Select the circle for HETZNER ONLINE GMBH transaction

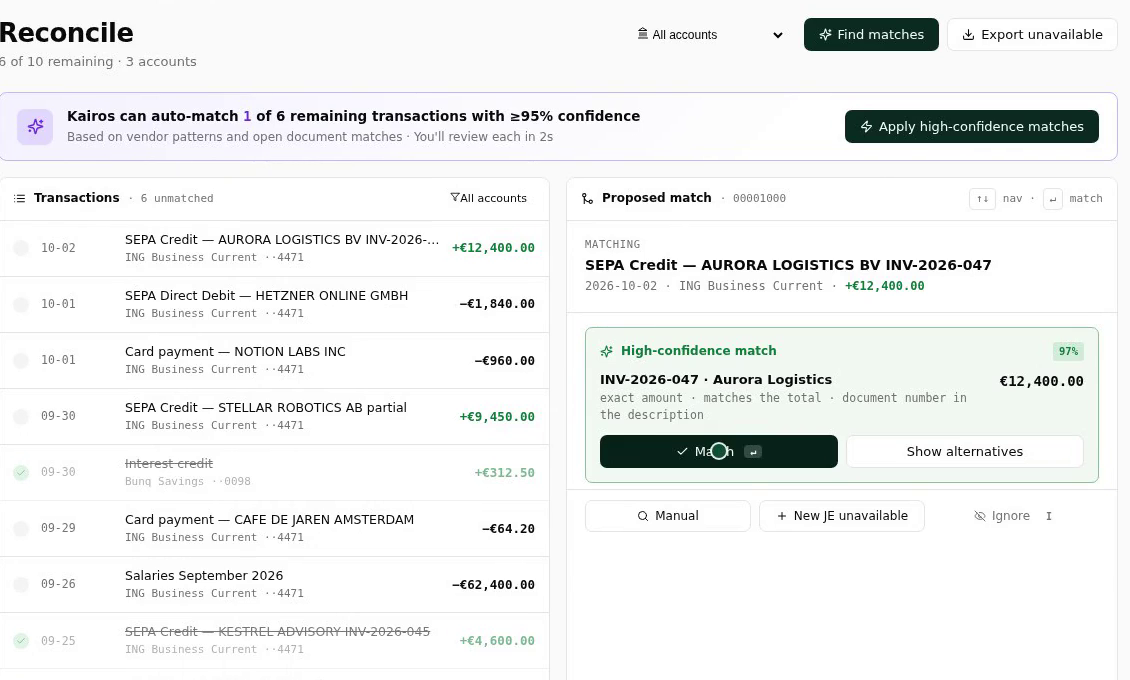[21, 304]
